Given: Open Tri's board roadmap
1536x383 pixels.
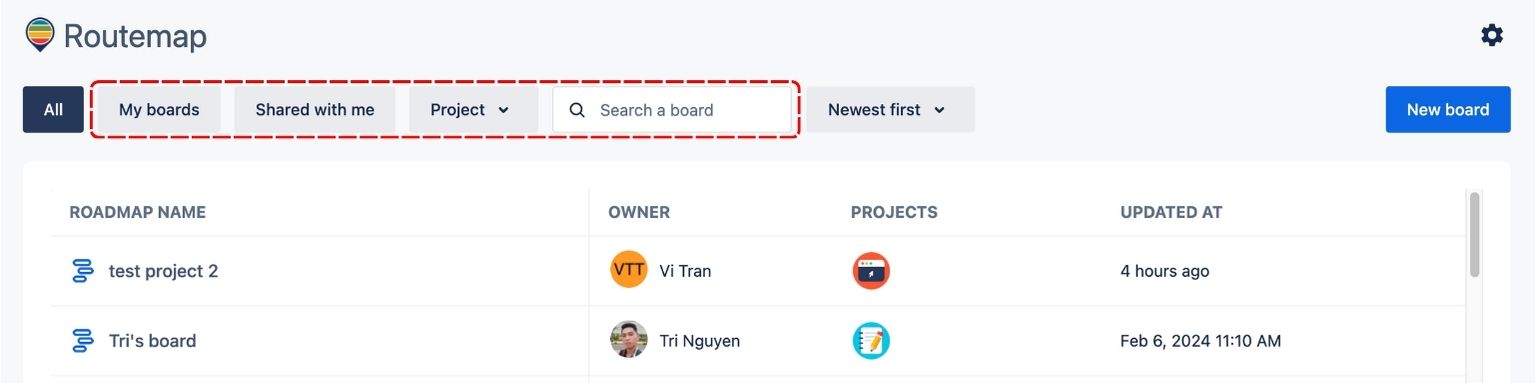Looking at the screenshot, I should click(x=152, y=341).
